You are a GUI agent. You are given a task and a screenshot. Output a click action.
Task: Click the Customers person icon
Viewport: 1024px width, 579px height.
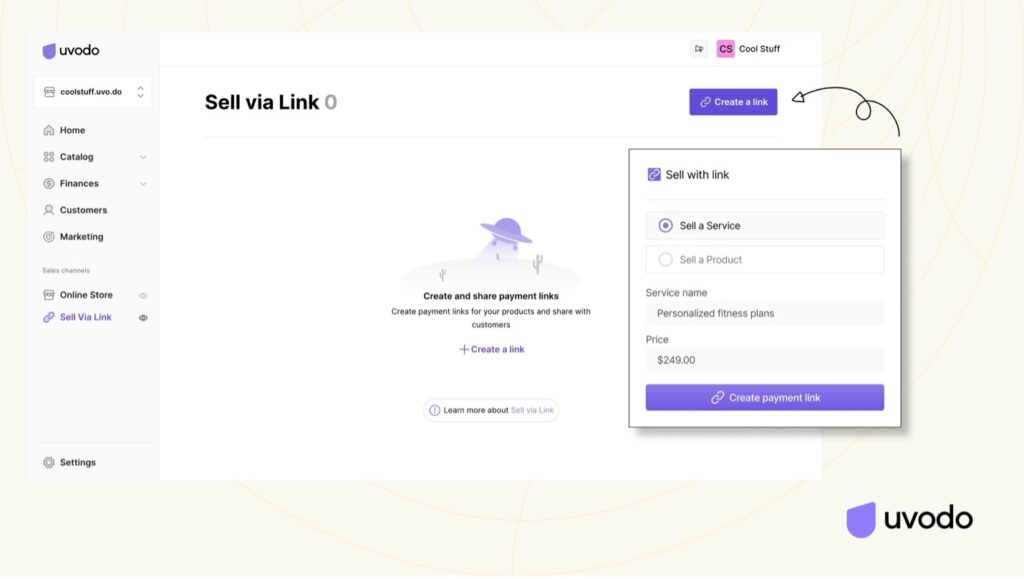(x=49, y=210)
